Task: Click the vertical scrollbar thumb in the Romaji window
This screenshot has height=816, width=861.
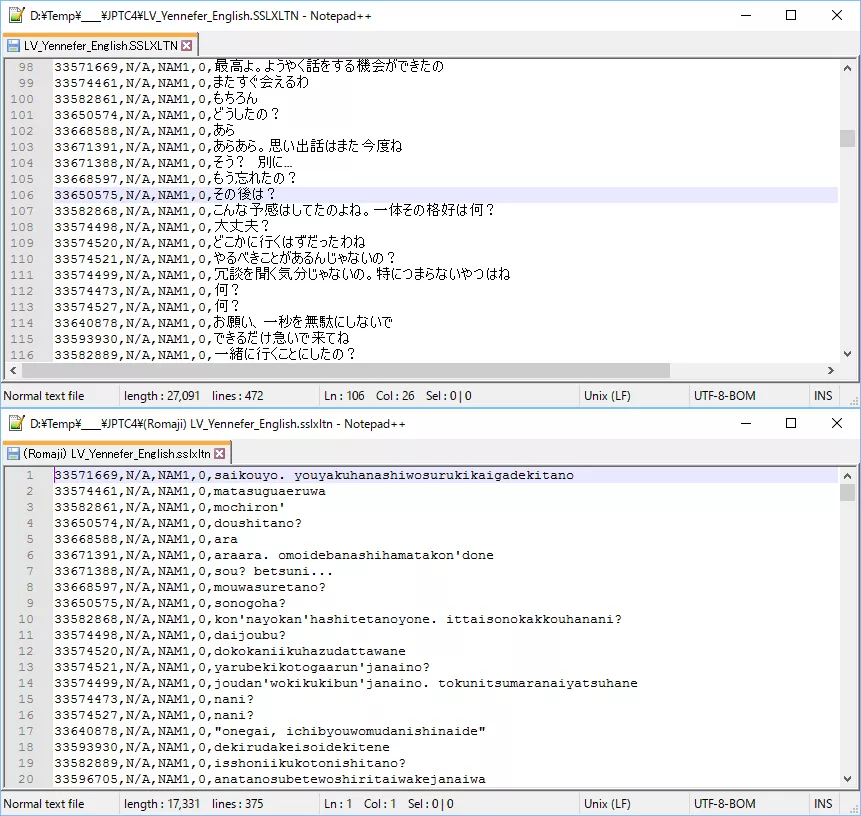Action: [x=847, y=493]
